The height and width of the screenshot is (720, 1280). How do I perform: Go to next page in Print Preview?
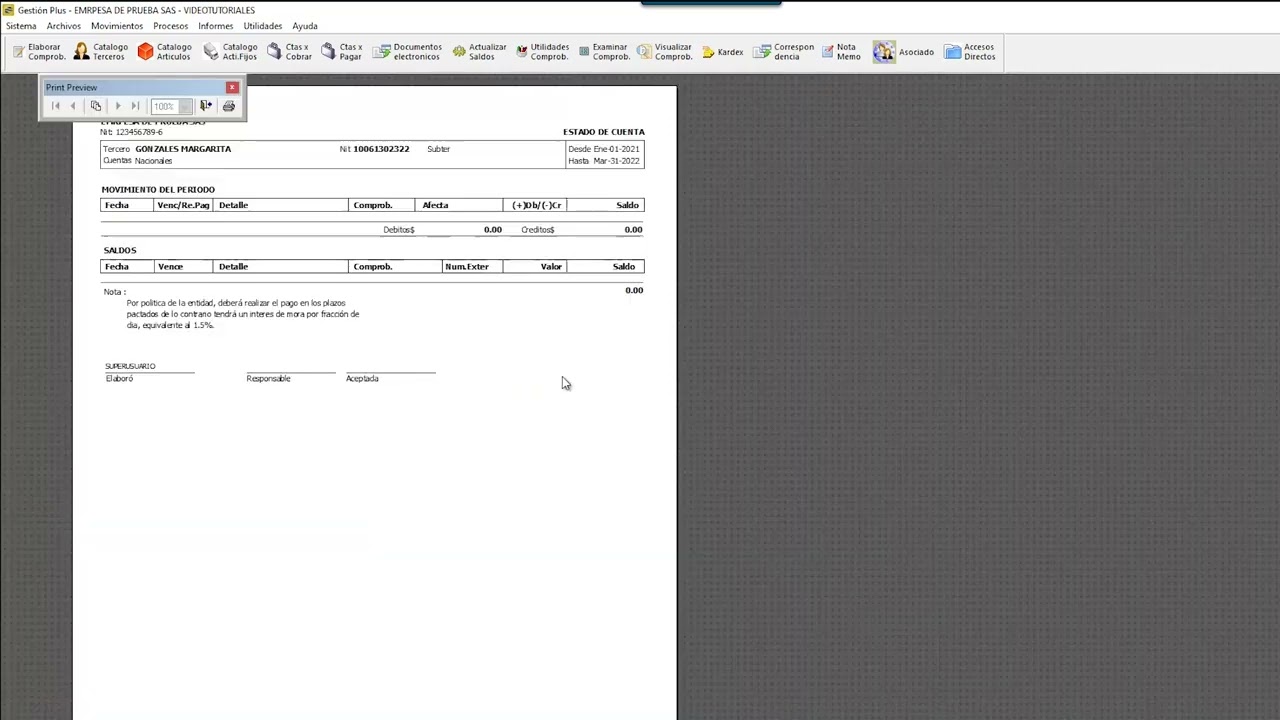point(118,106)
